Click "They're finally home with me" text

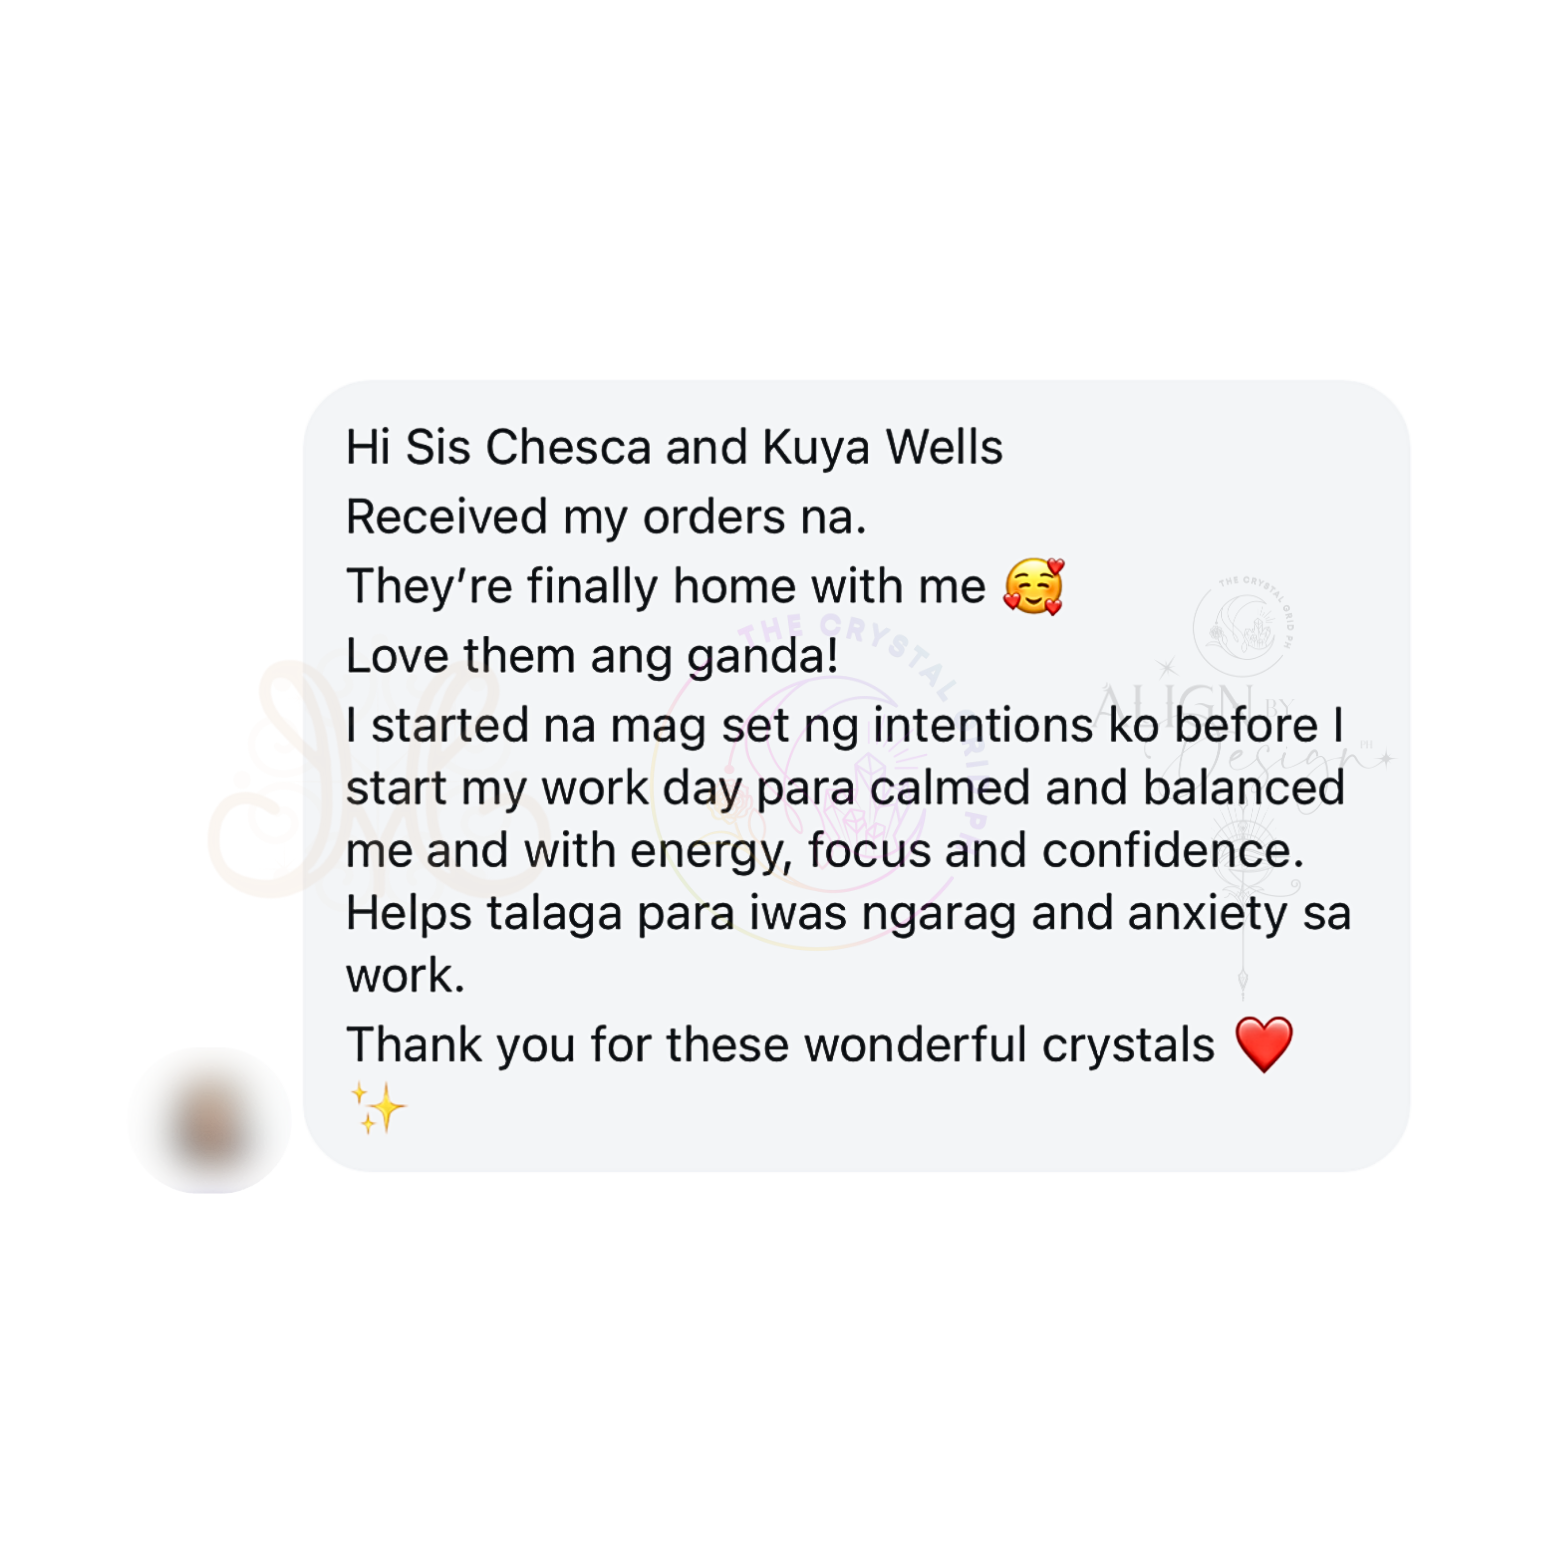click(666, 586)
